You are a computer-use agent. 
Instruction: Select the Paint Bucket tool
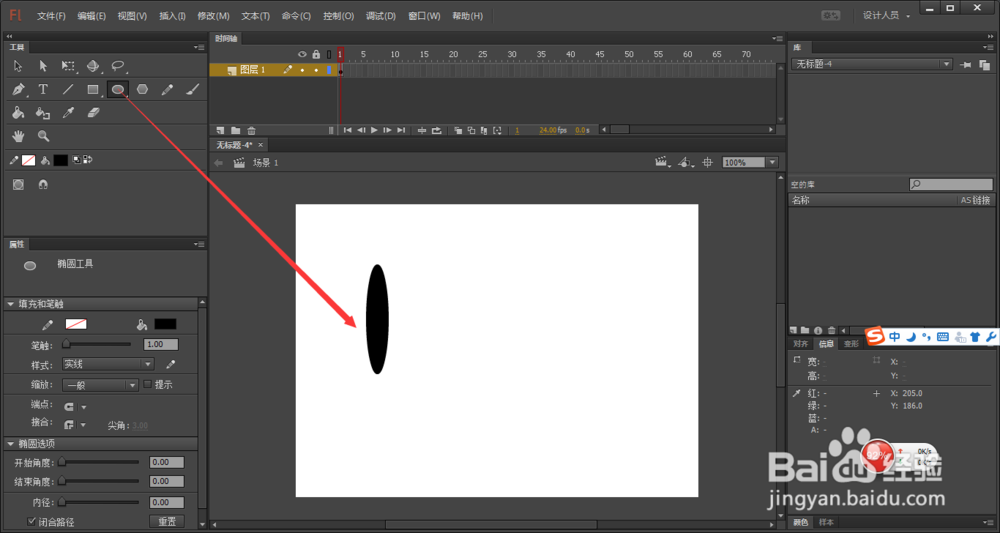pos(18,113)
